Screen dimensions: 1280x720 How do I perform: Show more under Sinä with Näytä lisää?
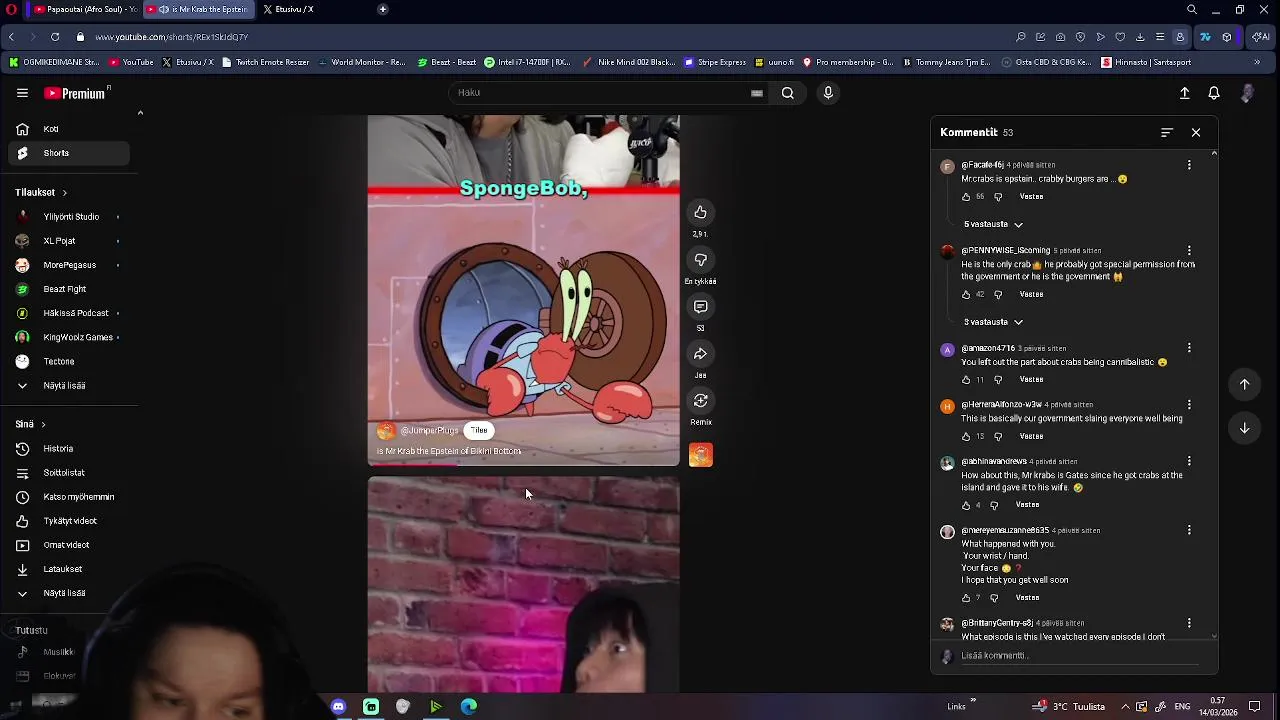(x=64, y=593)
